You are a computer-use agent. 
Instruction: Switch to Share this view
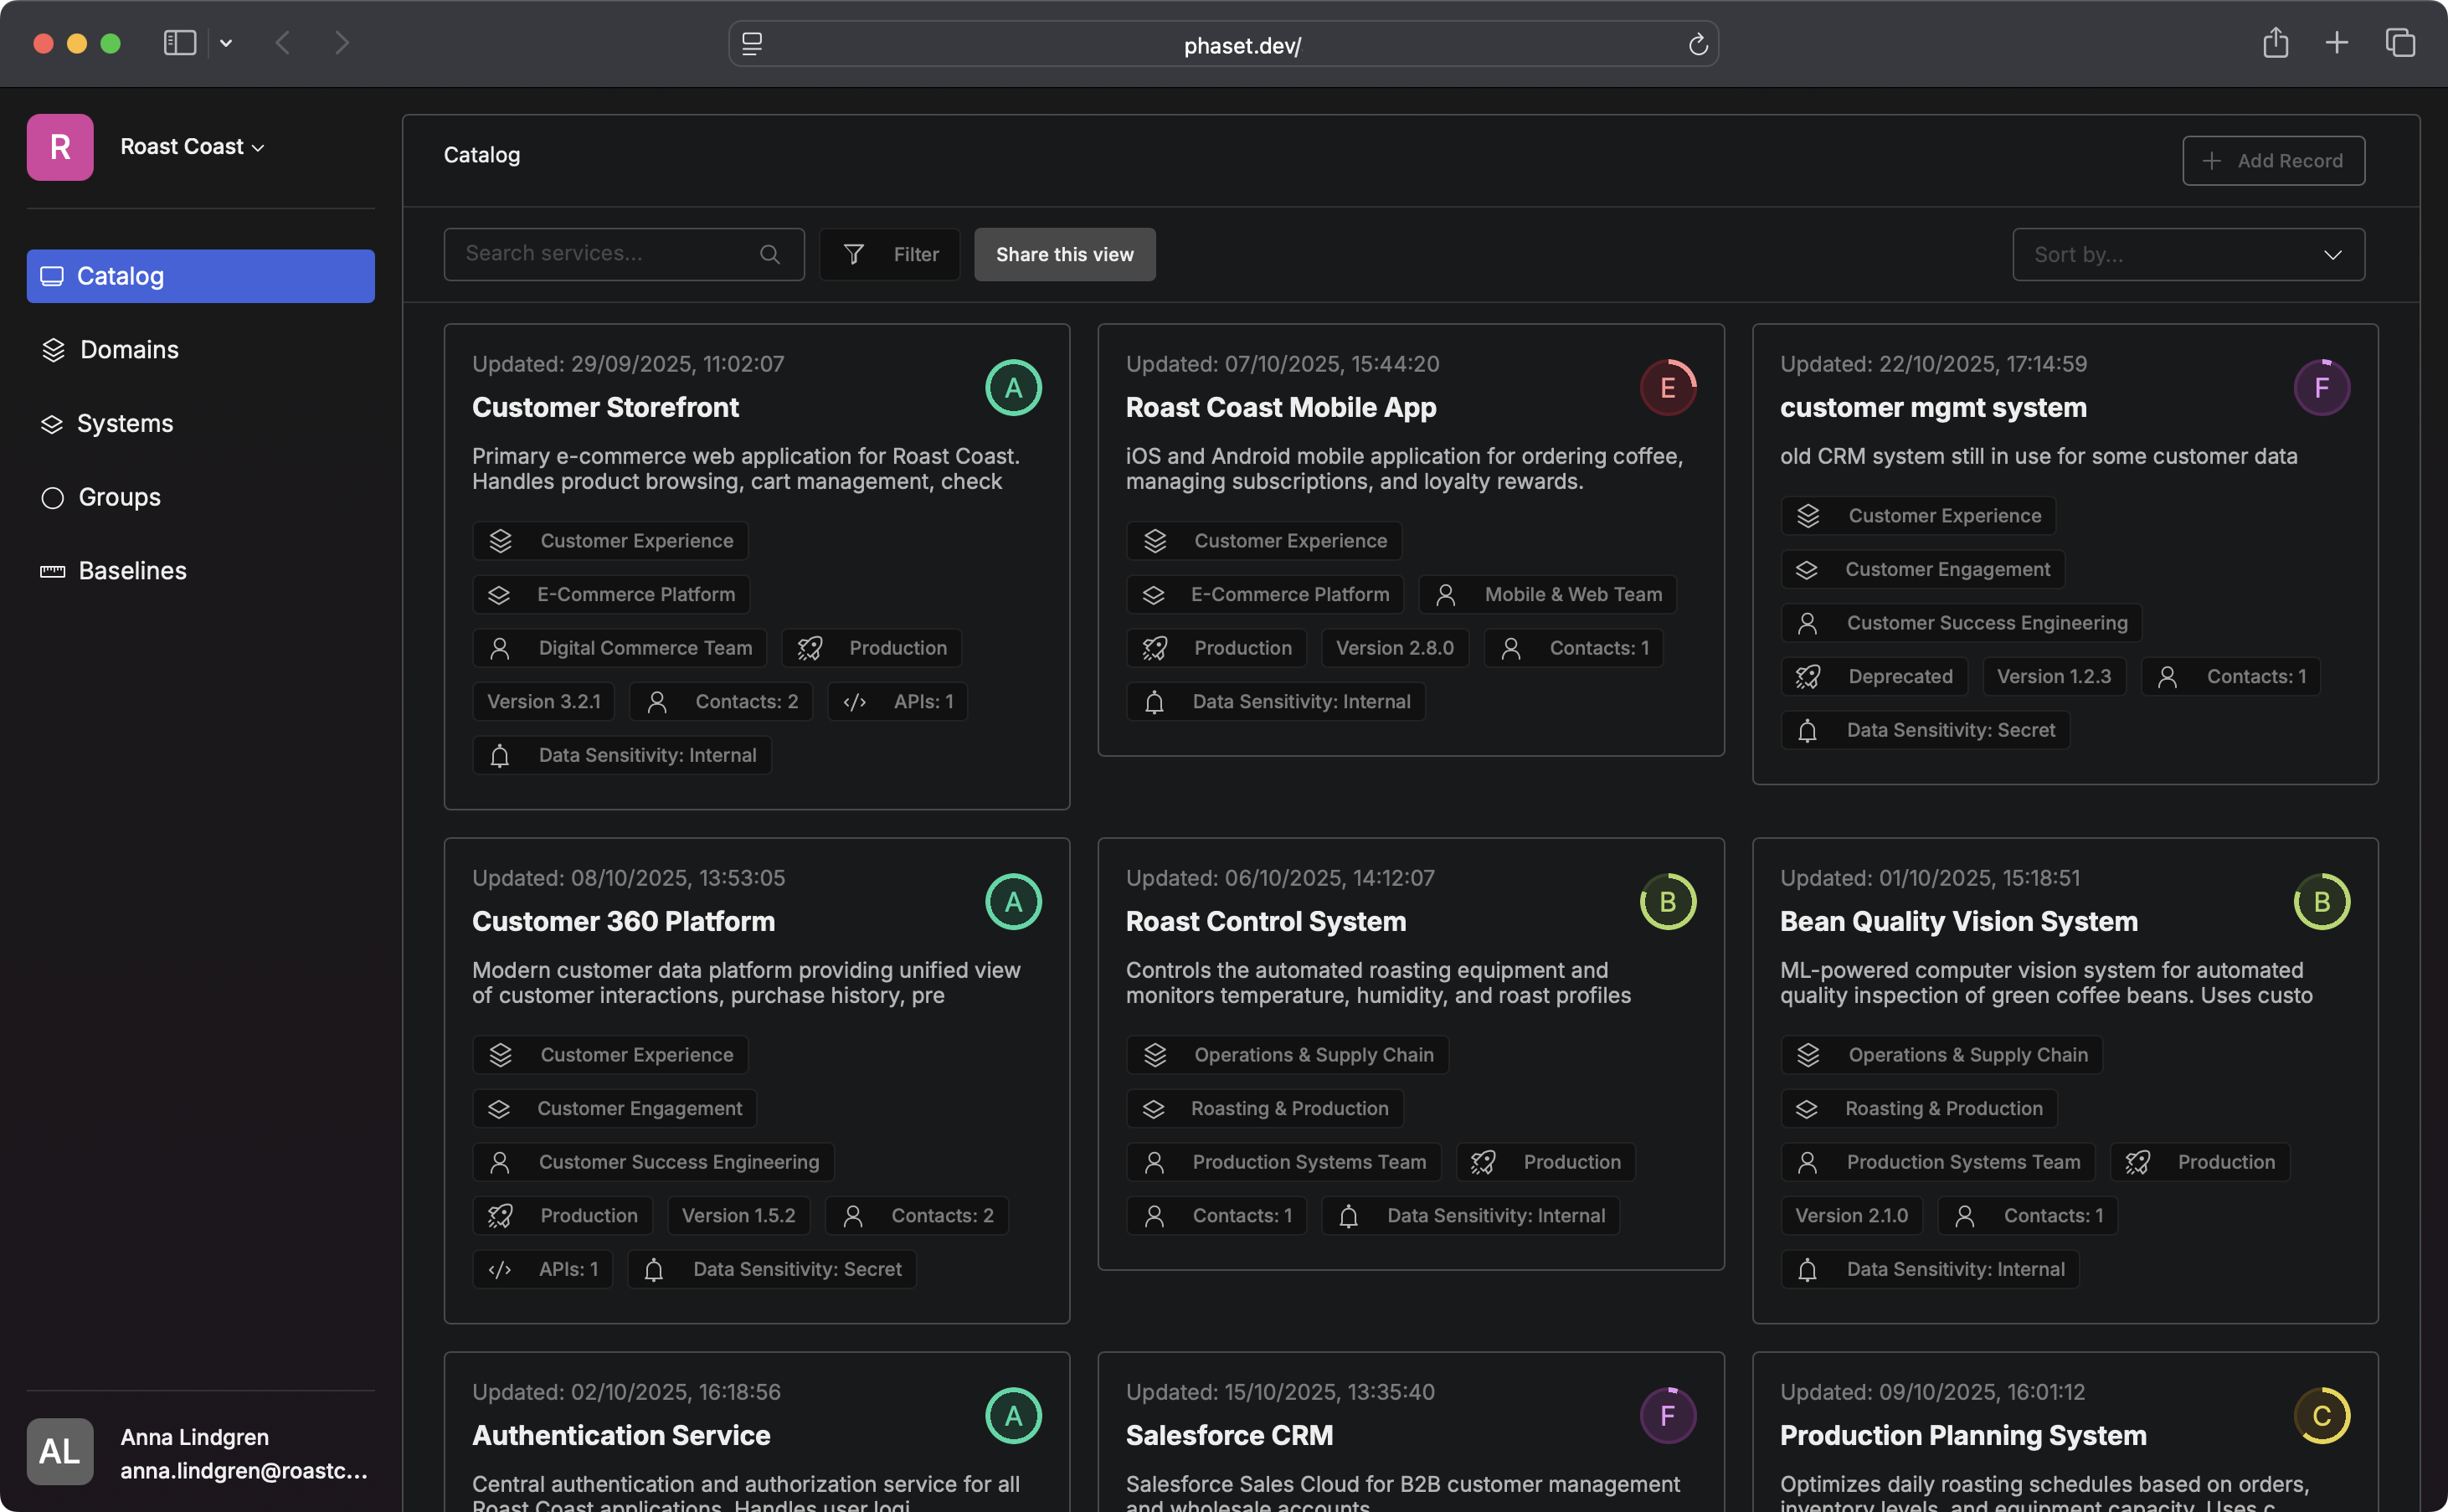tap(1064, 254)
